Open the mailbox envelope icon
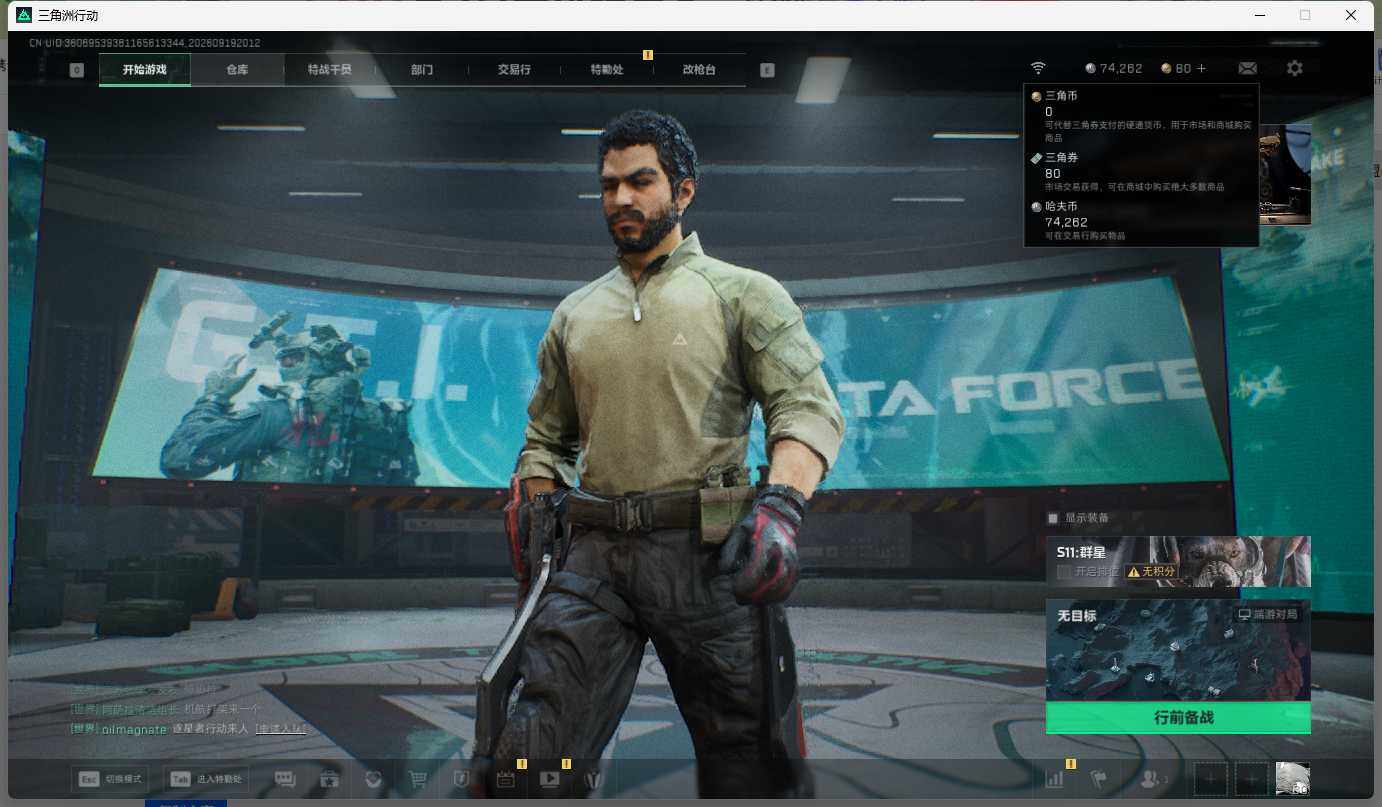This screenshot has height=807, width=1382. pos(1247,68)
